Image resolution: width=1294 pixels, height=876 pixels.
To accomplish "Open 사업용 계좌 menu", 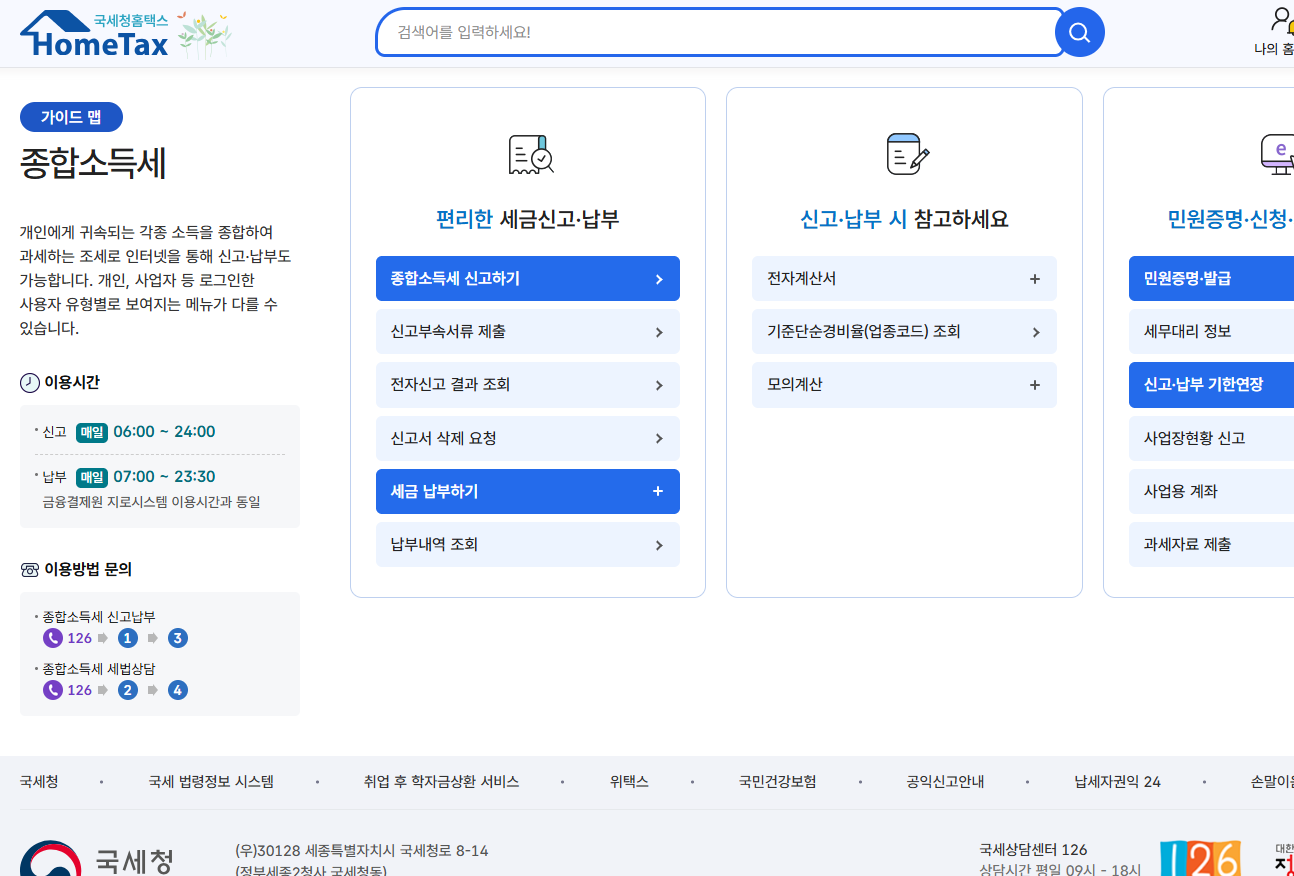I will click(1211, 492).
